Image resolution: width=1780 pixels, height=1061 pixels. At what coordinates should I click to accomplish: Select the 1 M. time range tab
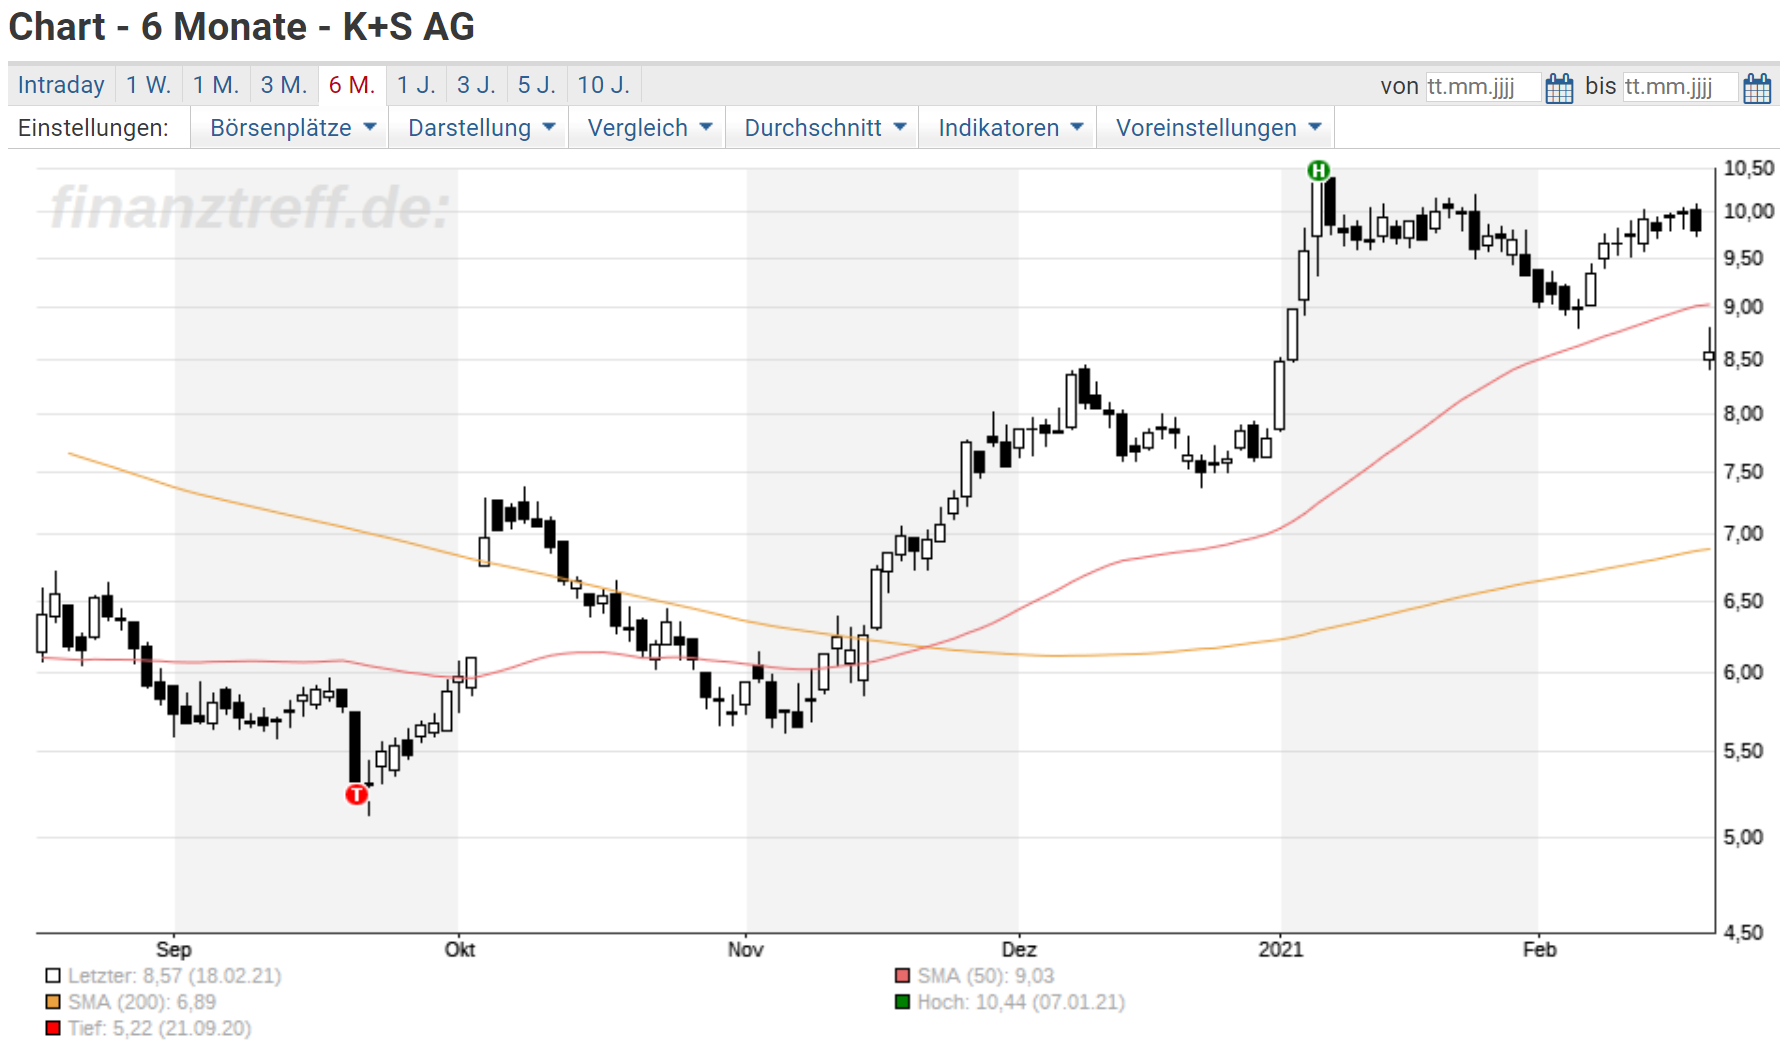[216, 85]
